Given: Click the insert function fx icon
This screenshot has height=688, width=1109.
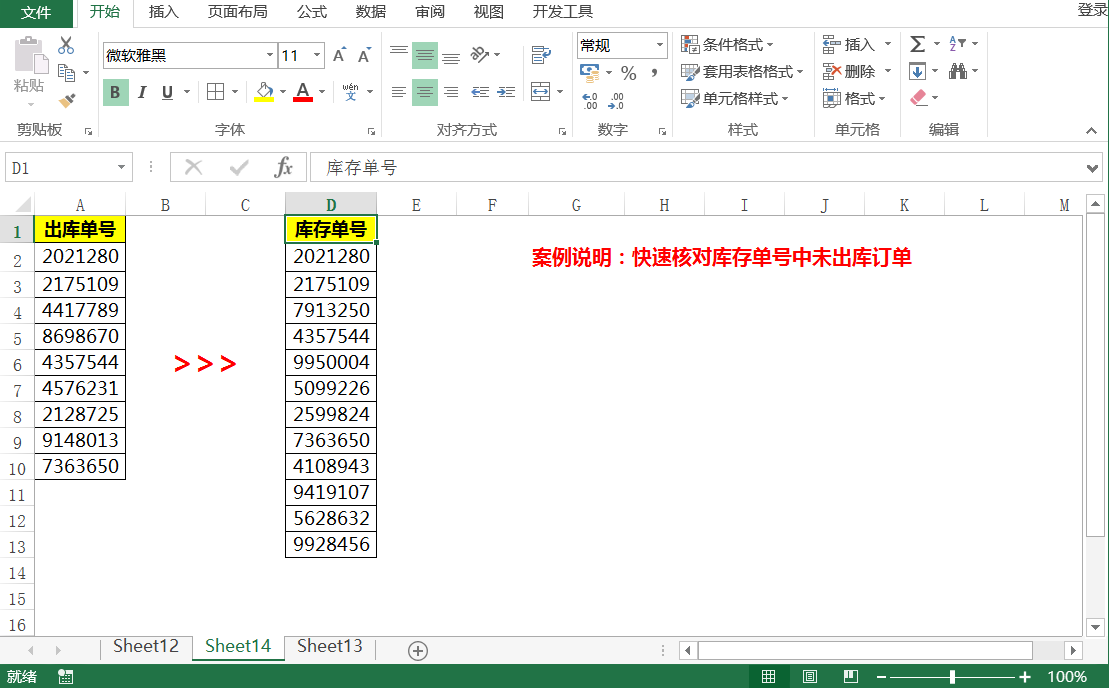Looking at the screenshot, I should (283, 168).
